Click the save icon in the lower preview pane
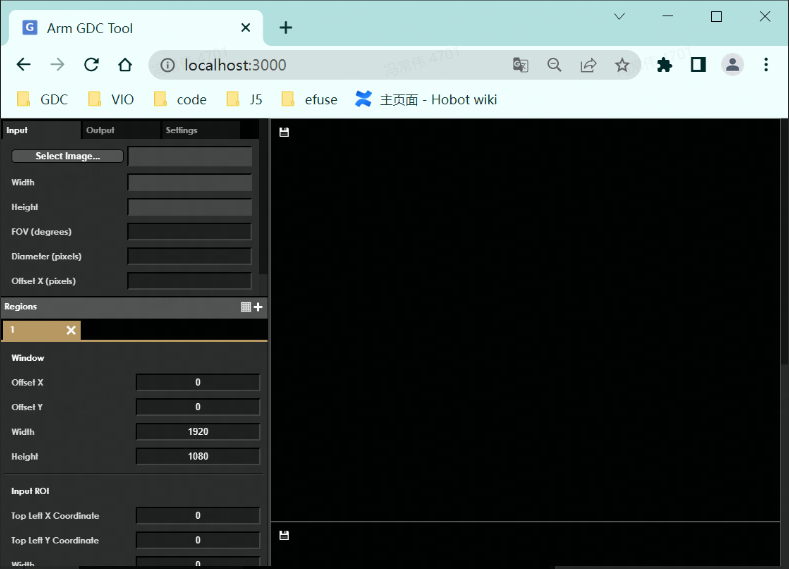This screenshot has height=569, width=789. click(x=284, y=536)
